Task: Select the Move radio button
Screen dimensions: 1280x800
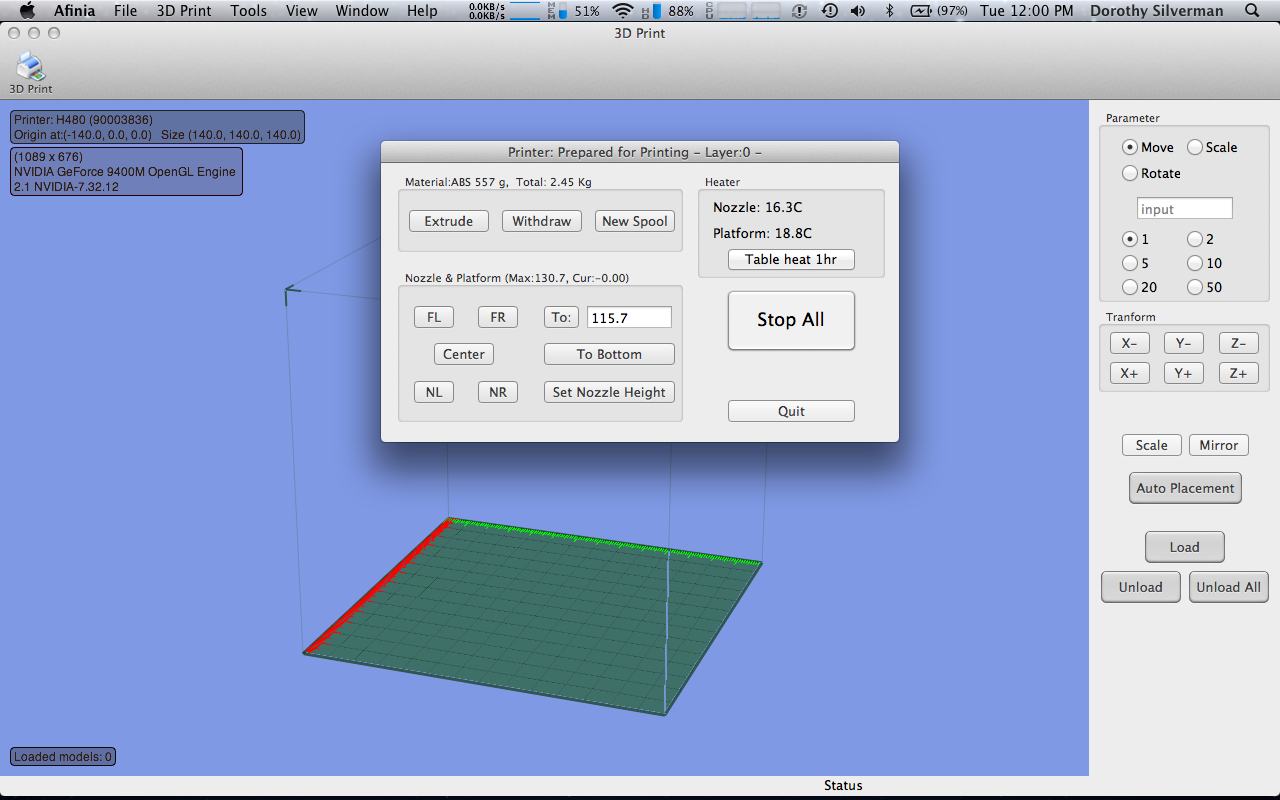Action: click(x=1130, y=147)
